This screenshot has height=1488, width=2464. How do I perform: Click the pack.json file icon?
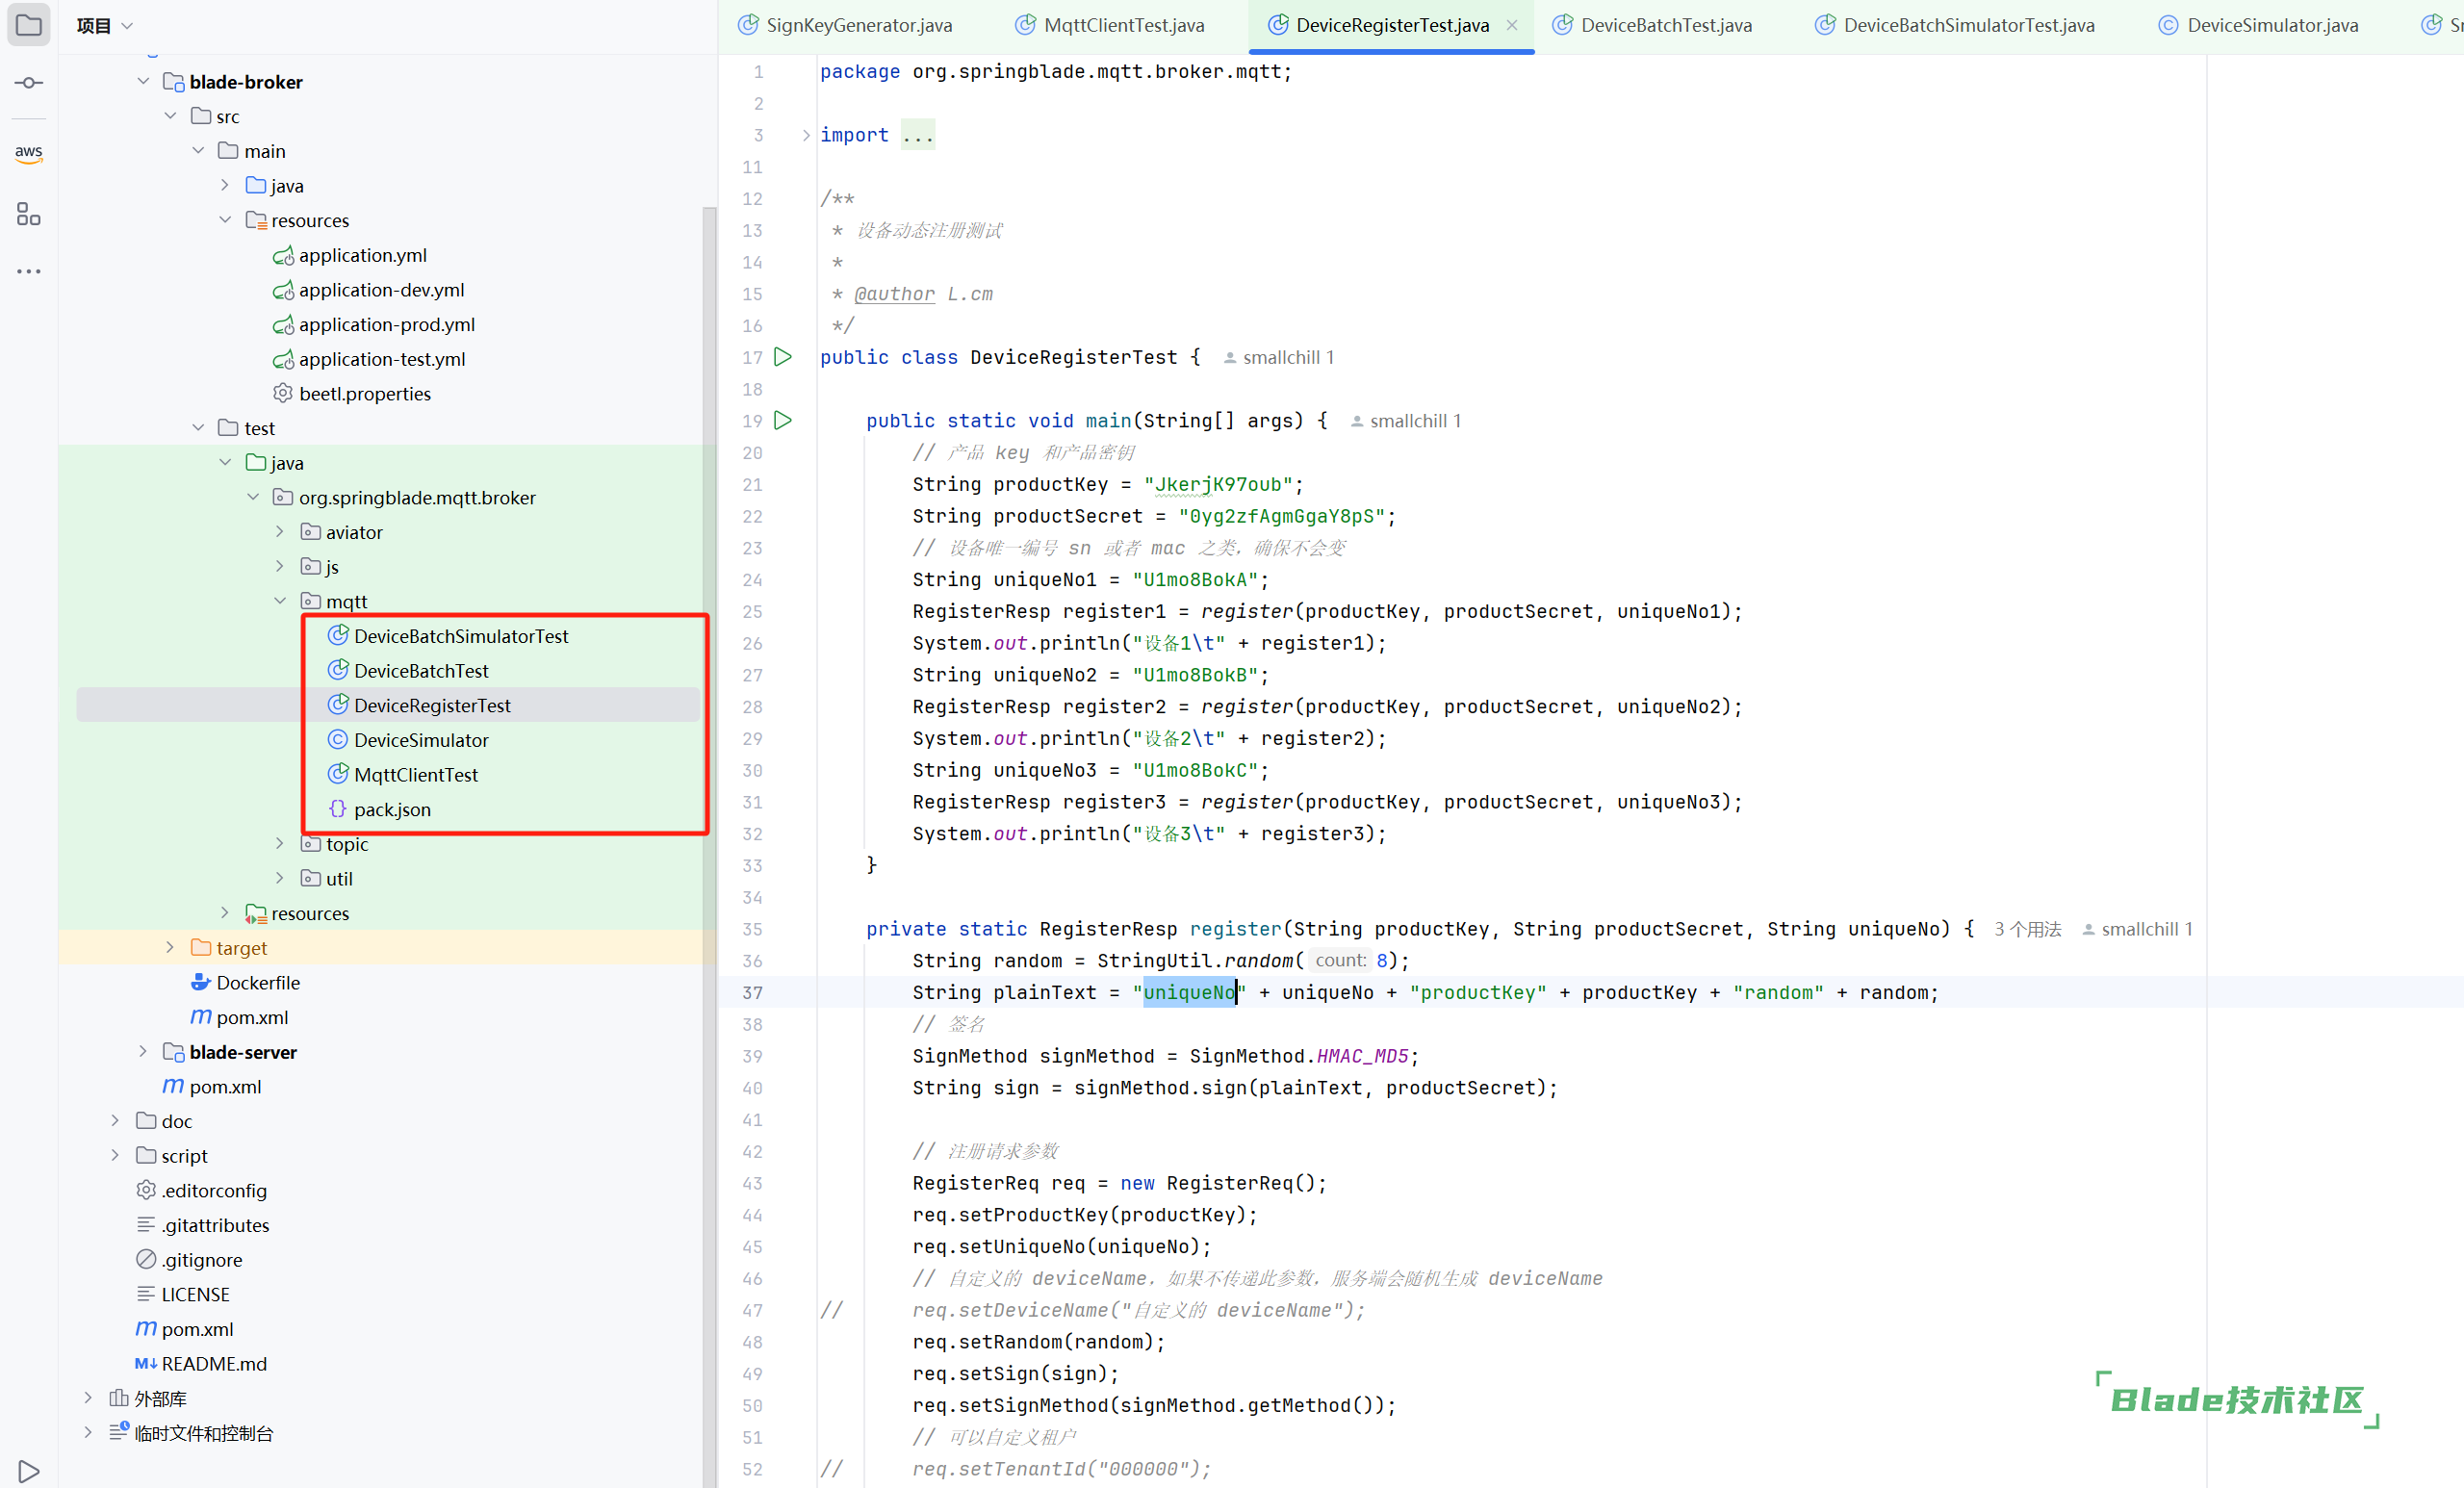pos(338,808)
